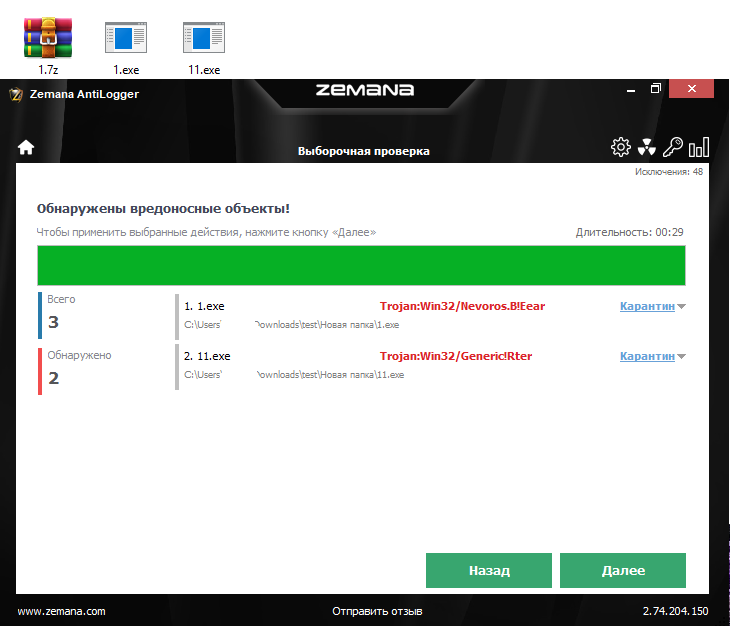Restore down the Zemana AntiLogger window
This screenshot has height=626, width=730.
656,88
